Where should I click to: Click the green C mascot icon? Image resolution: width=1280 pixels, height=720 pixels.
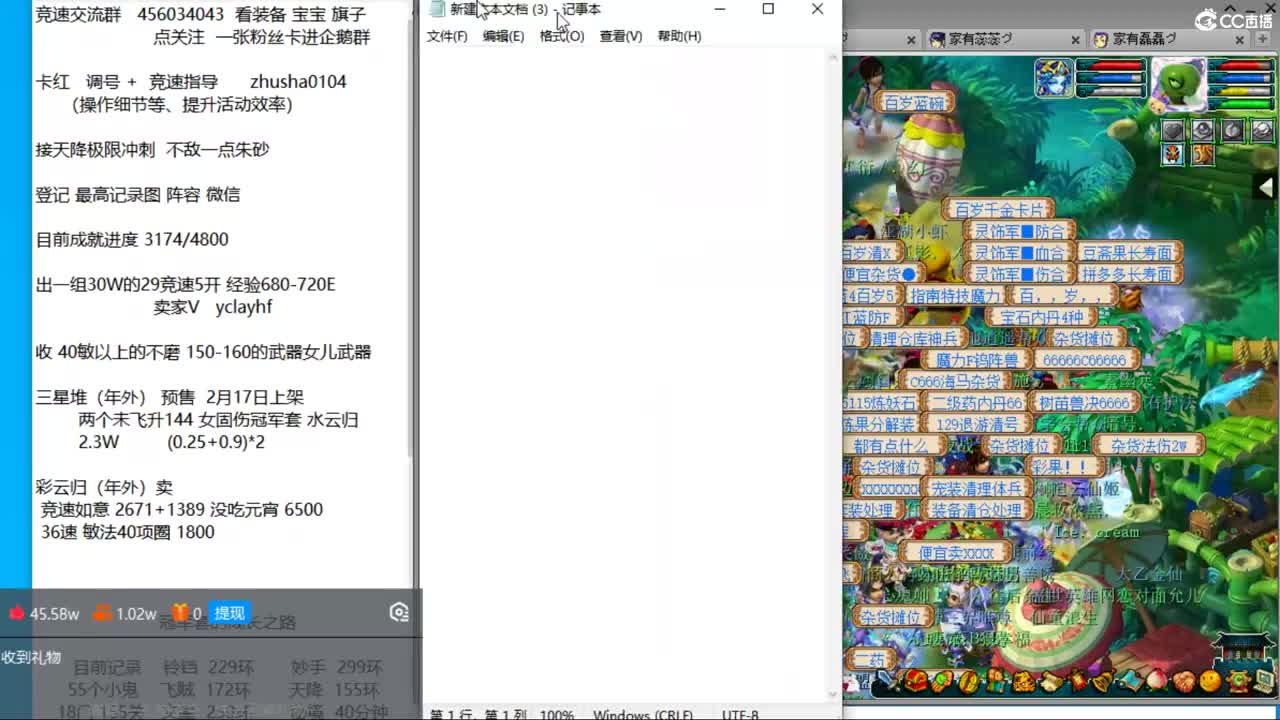1239,682
